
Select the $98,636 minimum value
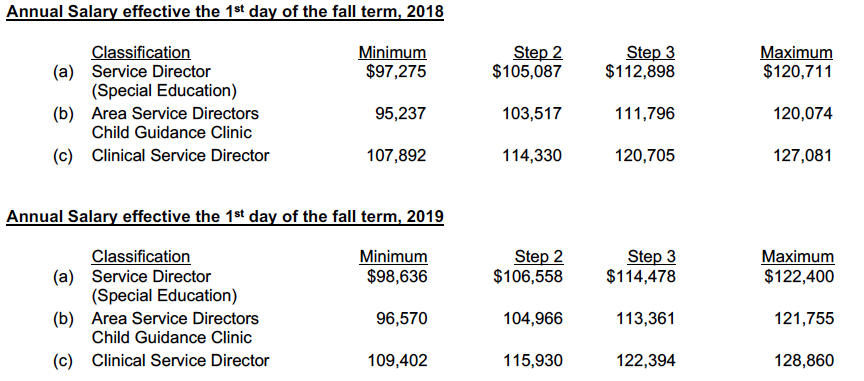coord(397,276)
